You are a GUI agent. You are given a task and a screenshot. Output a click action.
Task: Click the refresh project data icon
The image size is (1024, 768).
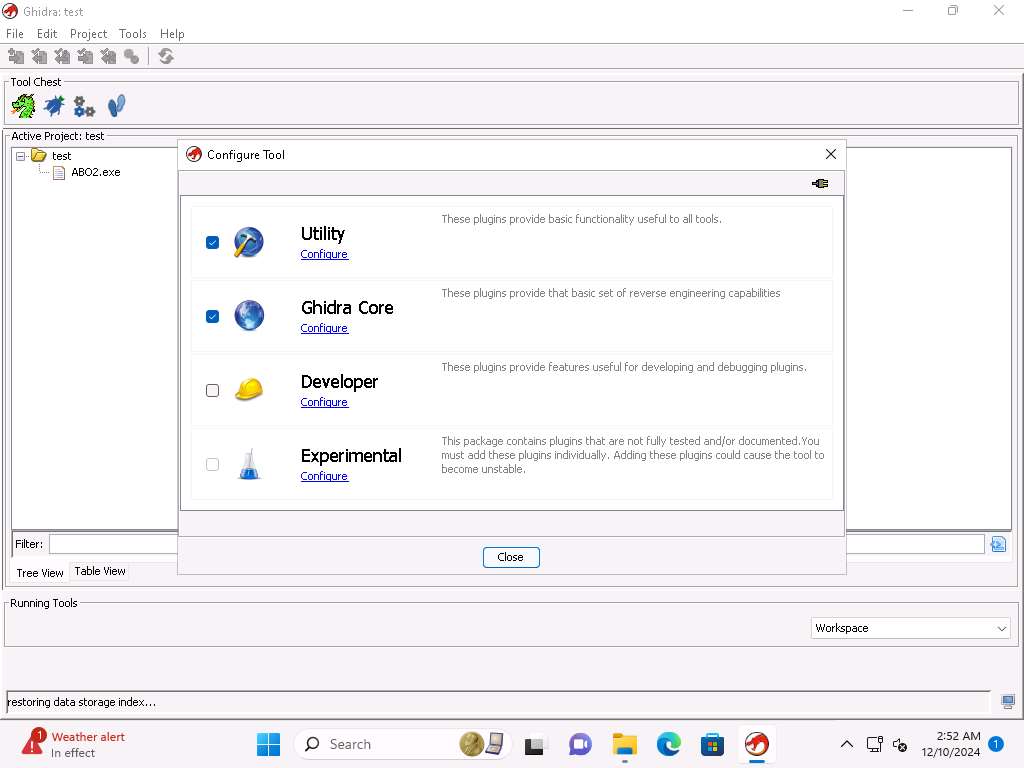(166, 57)
